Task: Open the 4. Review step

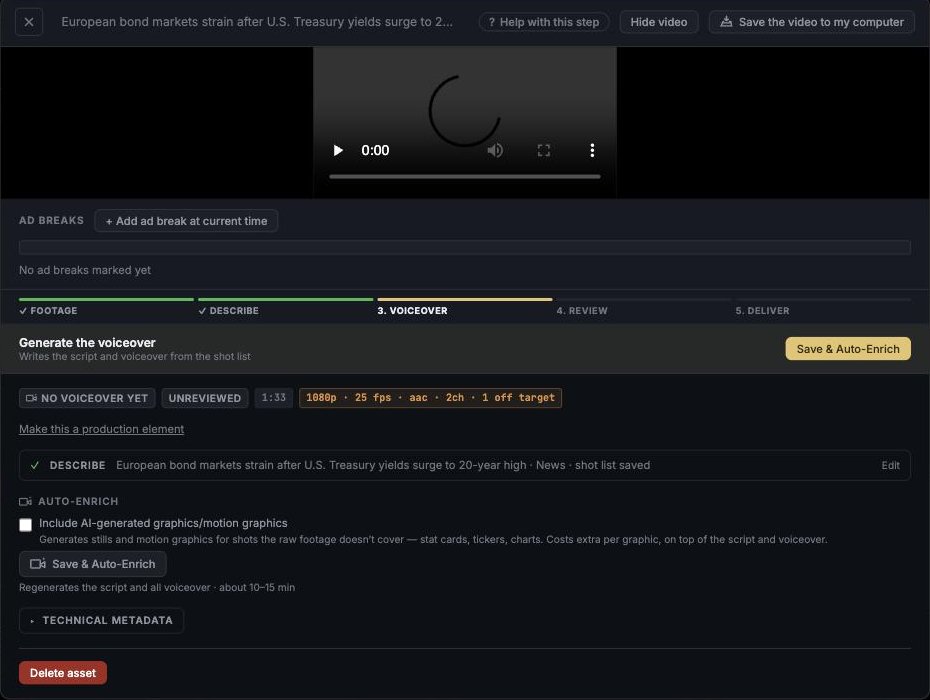Action: coord(644,307)
